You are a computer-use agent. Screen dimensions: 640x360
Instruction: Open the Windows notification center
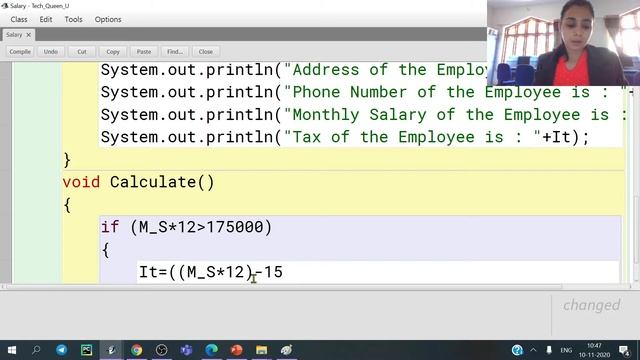624,350
